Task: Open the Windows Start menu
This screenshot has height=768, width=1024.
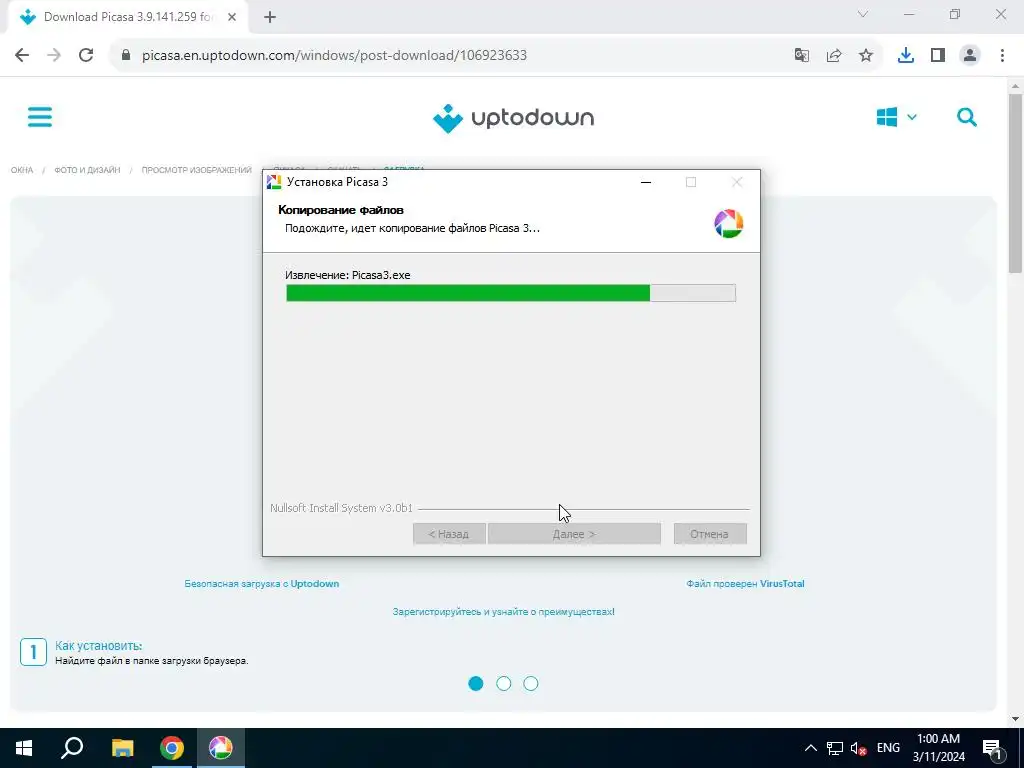Action: point(24,748)
